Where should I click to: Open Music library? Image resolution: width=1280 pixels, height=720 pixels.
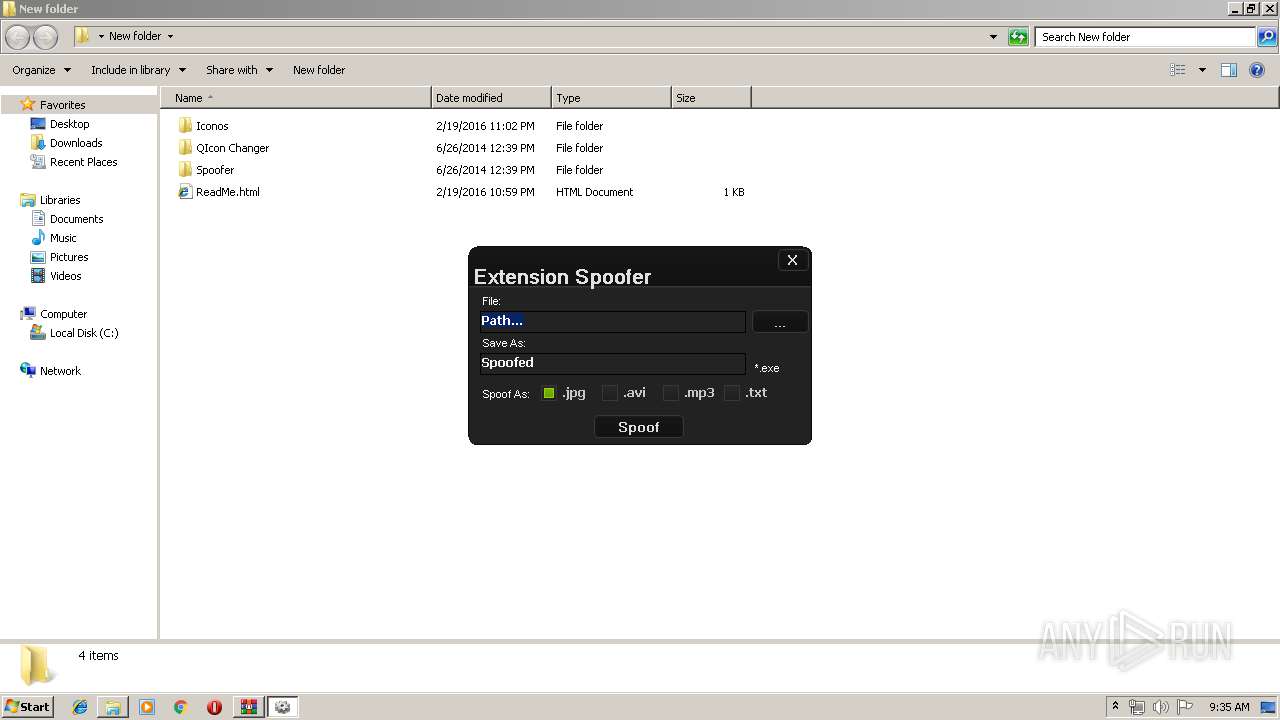[x=63, y=238]
